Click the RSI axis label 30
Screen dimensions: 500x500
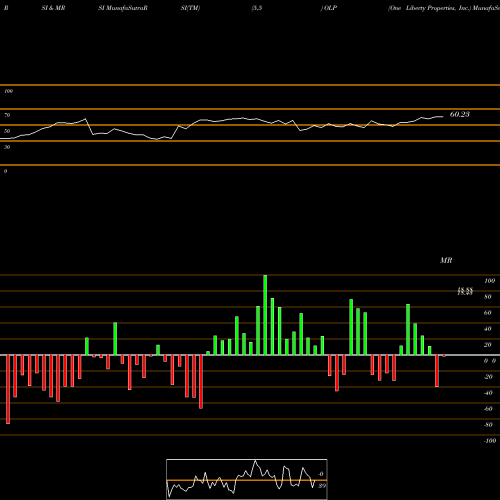pyautogui.click(x=7, y=147)
